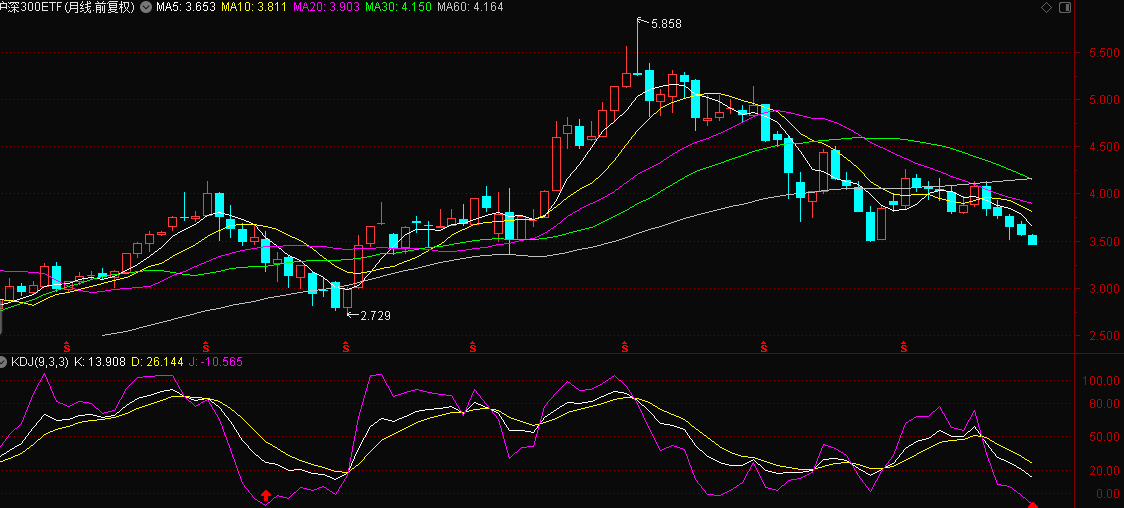Click the first red S marker on left
Image resolution: width=1124 pixels, height=508 pixels.
68,346
